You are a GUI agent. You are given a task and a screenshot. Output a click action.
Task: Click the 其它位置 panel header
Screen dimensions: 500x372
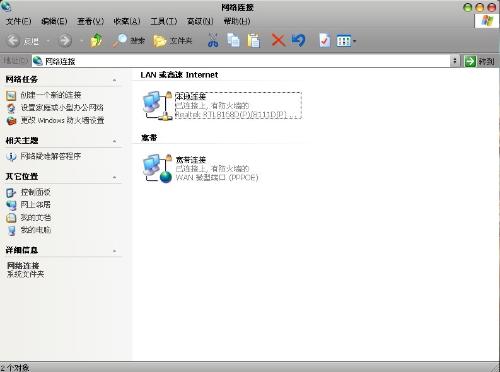22,177
